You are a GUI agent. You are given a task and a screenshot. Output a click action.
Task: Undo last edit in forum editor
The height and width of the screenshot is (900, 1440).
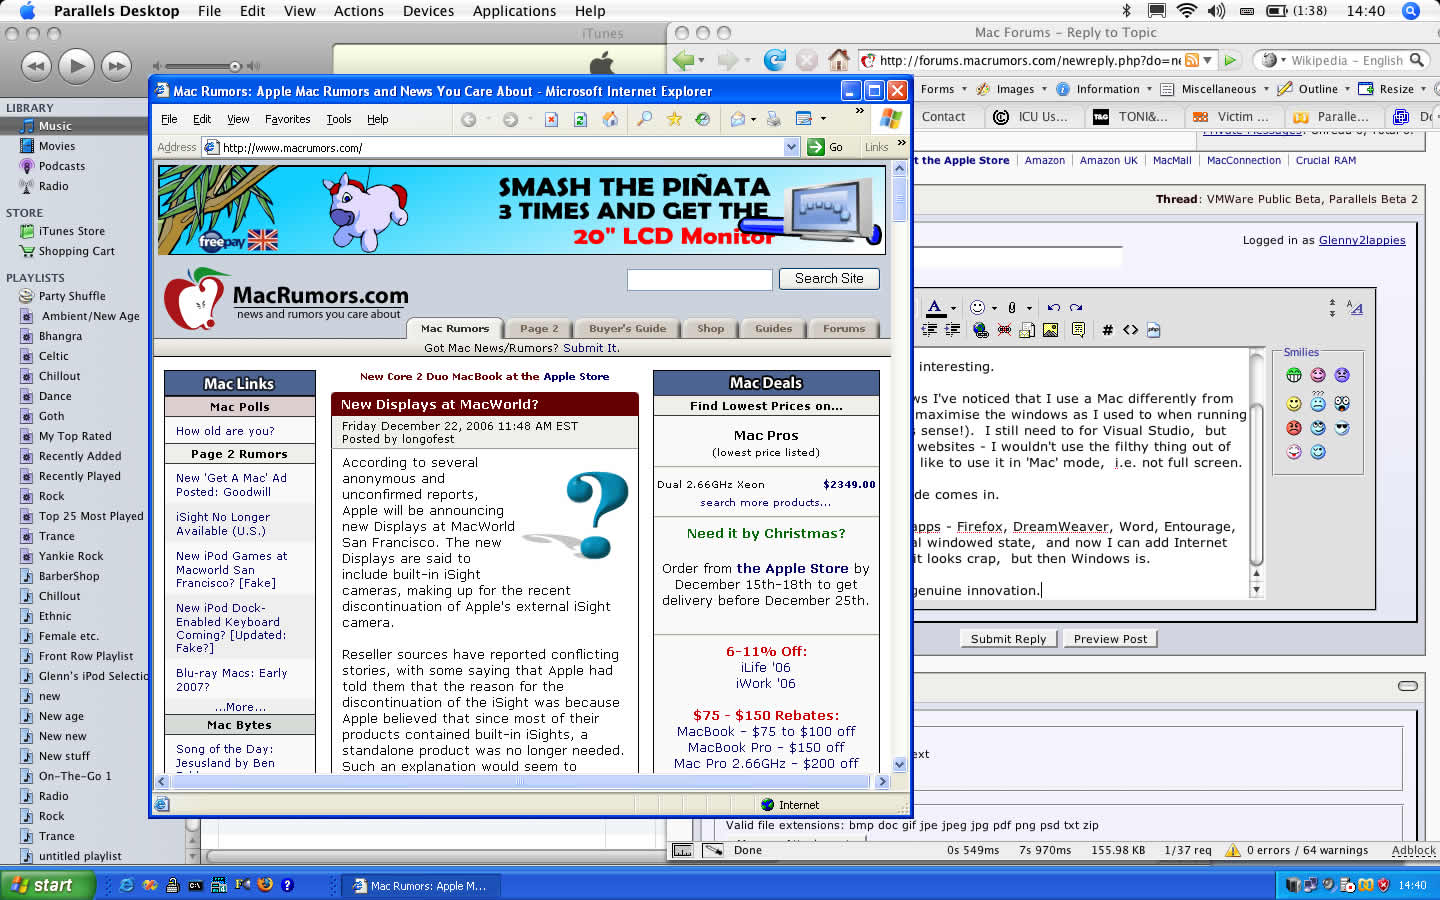[1053, 307]
